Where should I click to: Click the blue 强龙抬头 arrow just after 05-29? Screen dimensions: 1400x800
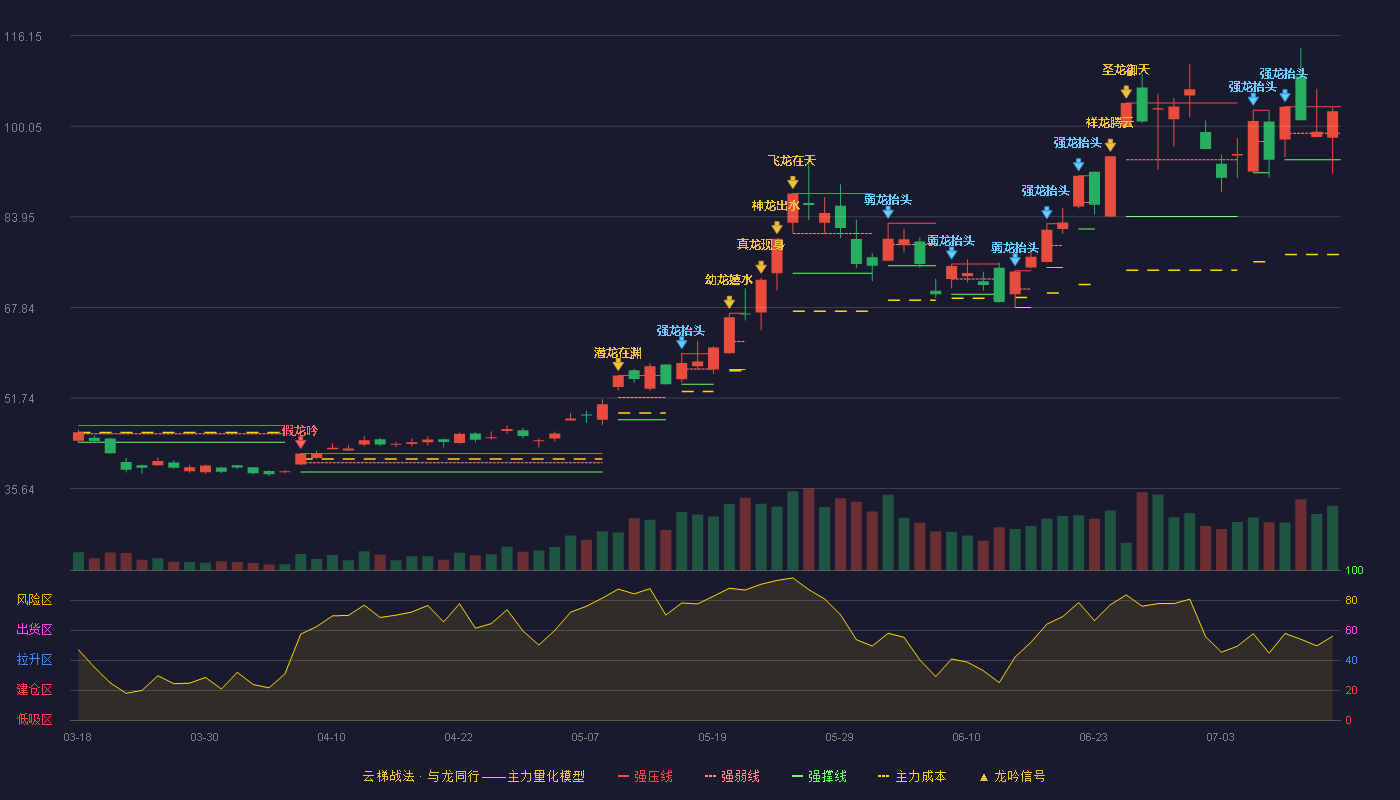[x=888, y=212]
